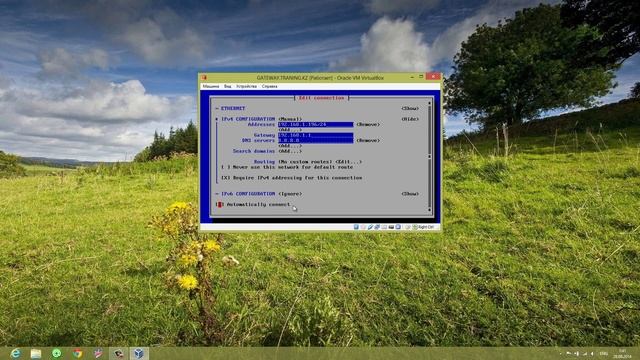This screenshot has height=360, width=640.
Task: Click the Edit connection dialog scrollbar
Action: 429,157
